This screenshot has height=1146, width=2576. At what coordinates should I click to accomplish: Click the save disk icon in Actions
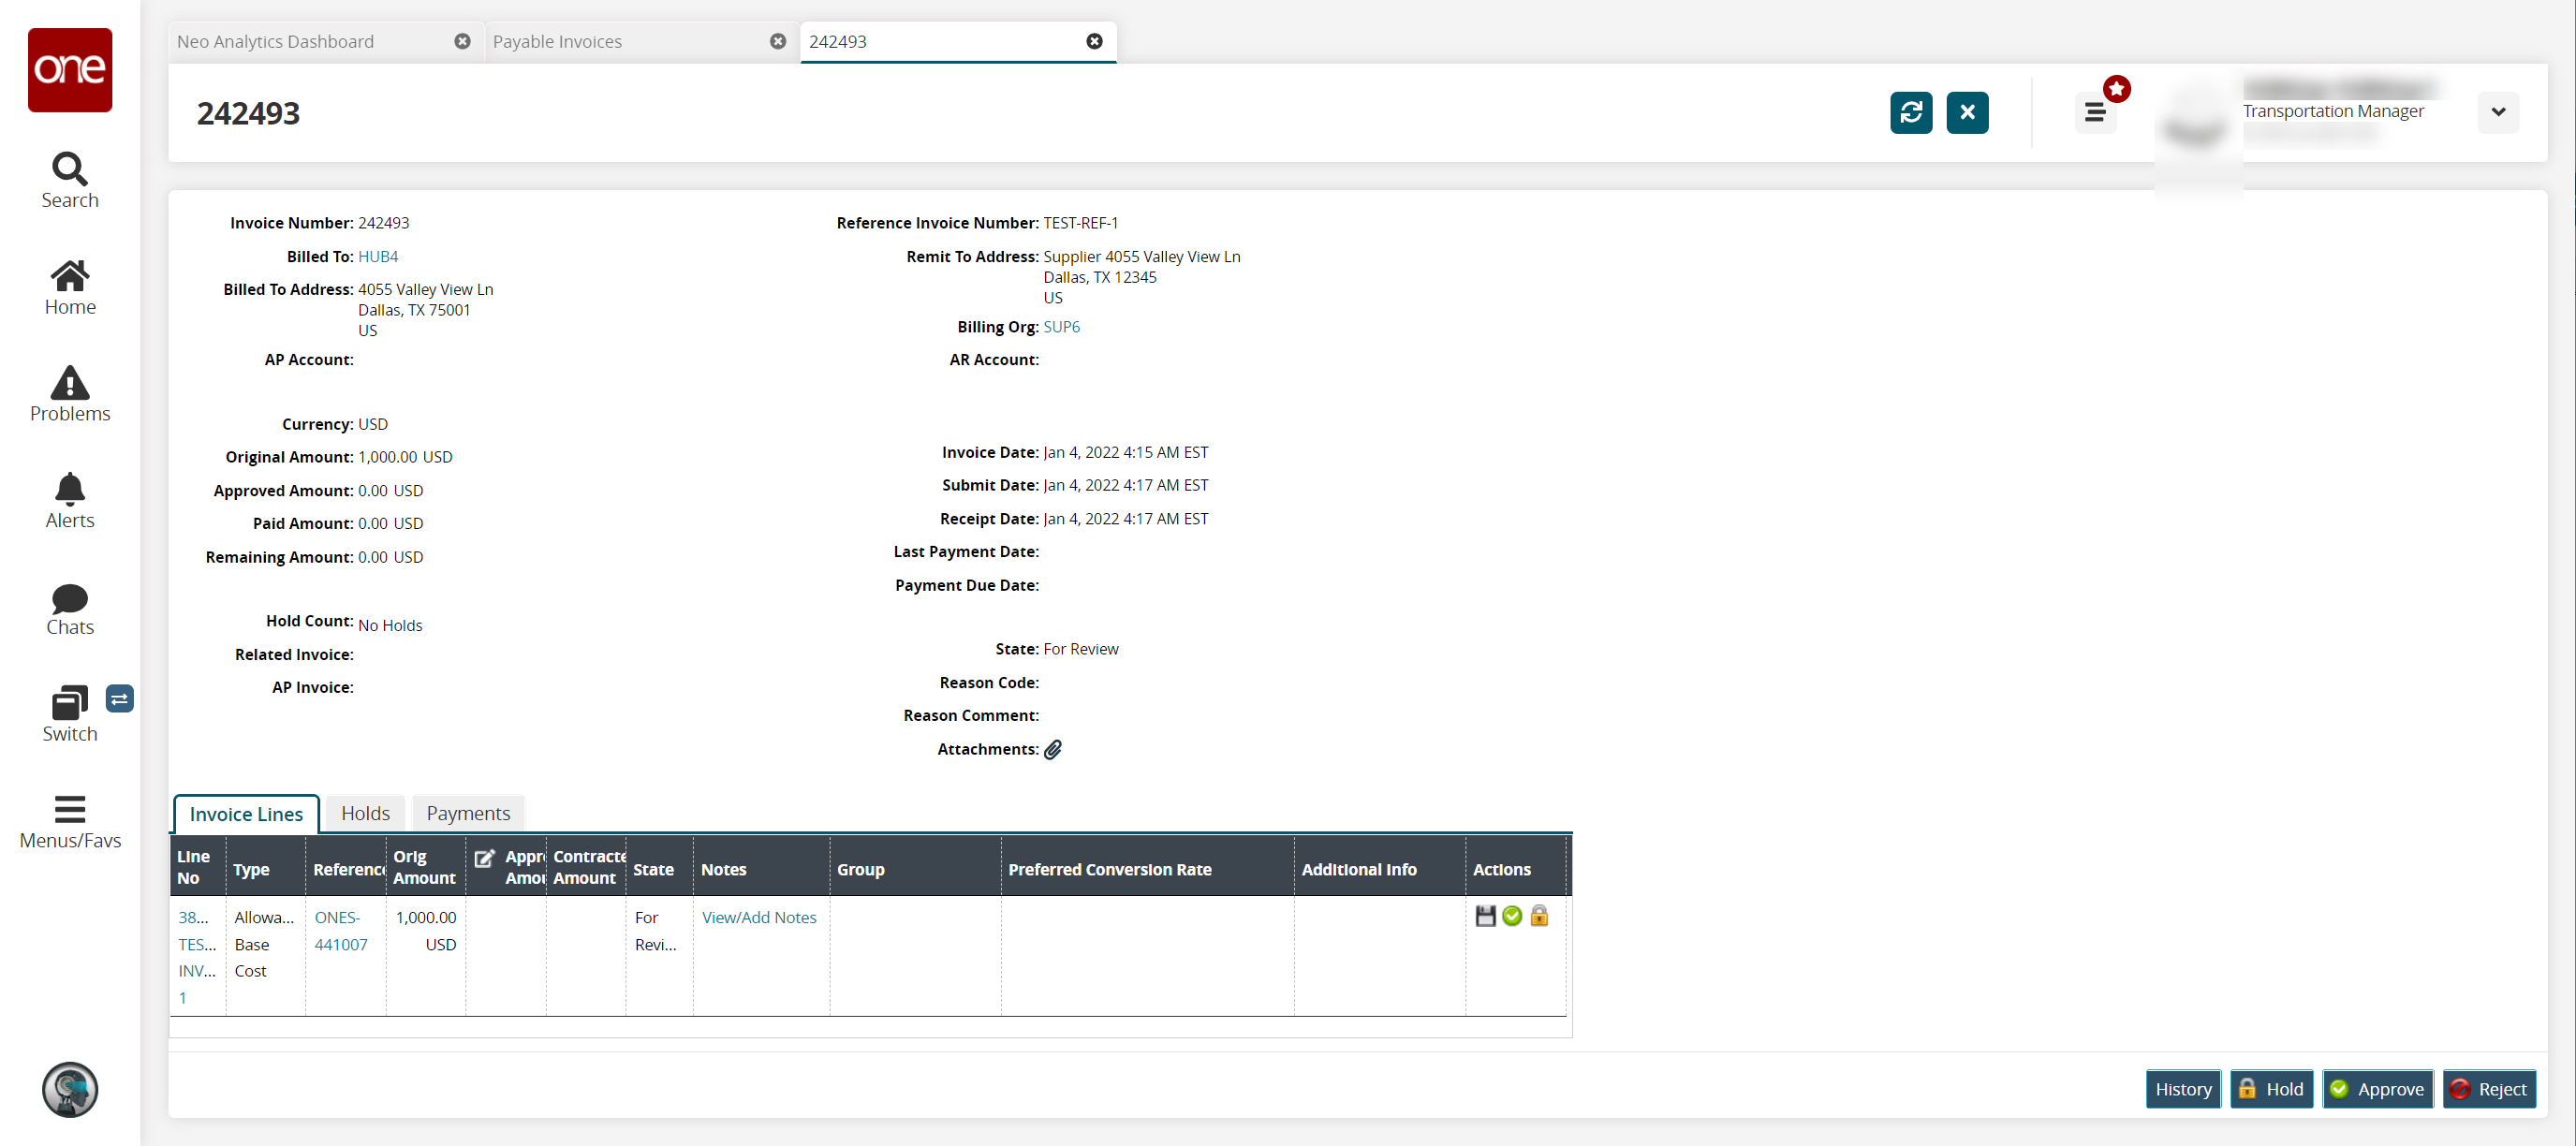1485,915
